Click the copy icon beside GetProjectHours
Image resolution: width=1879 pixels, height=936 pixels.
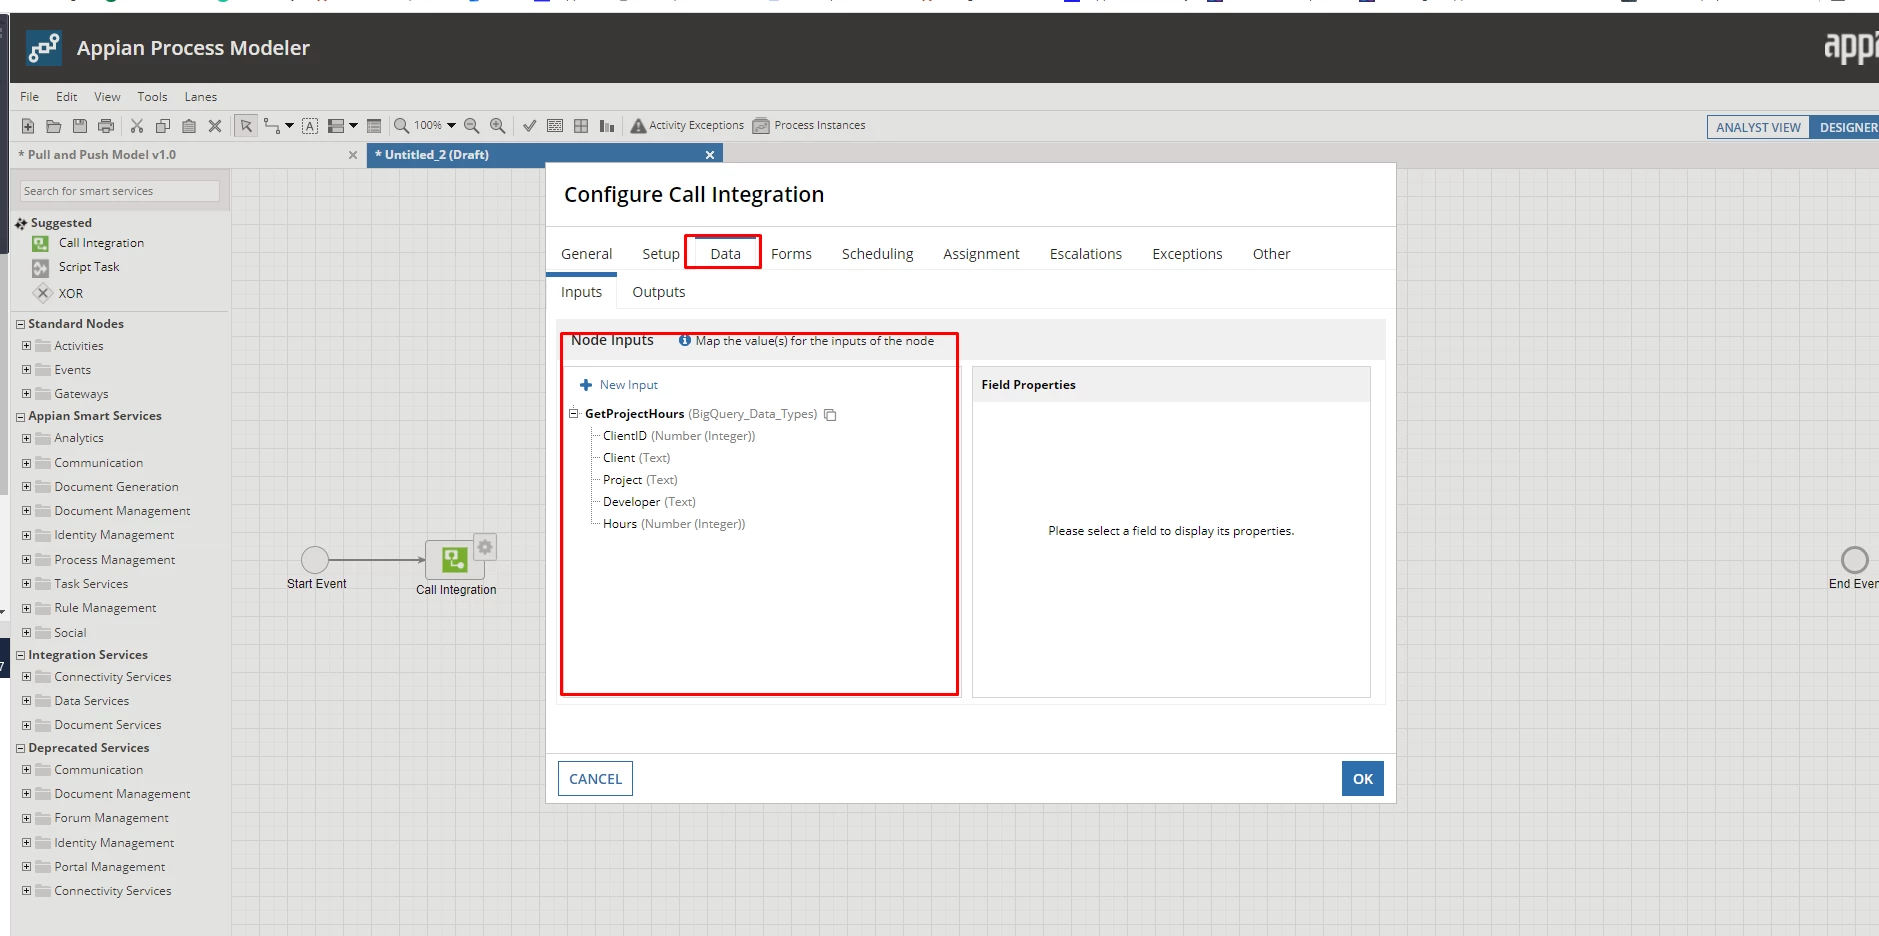[x=830, y=415]
